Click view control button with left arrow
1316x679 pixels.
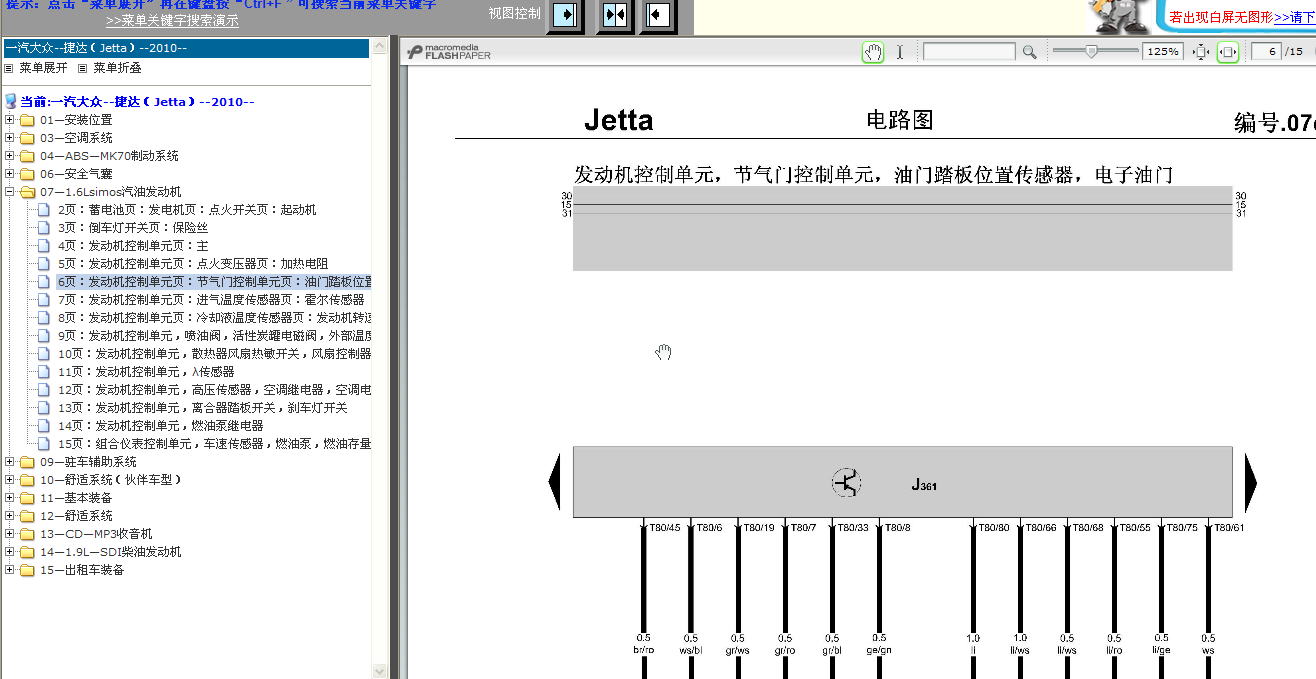pyautogui.click(x=658, y=16)
